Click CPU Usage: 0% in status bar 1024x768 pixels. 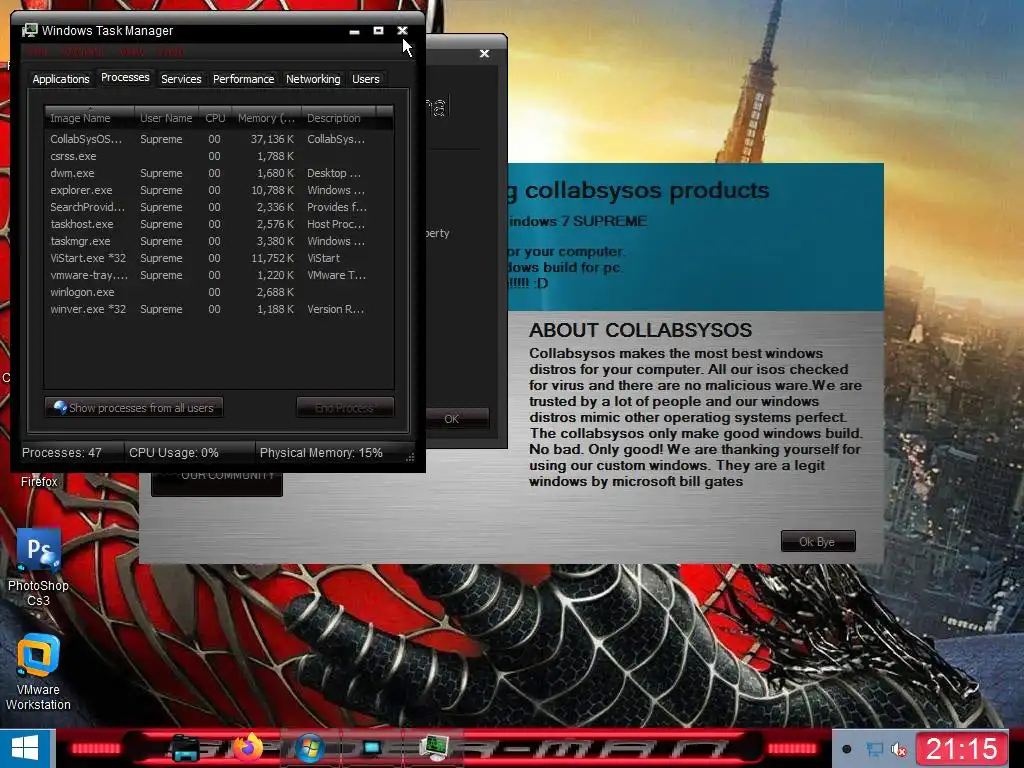[x=174, y=453]
